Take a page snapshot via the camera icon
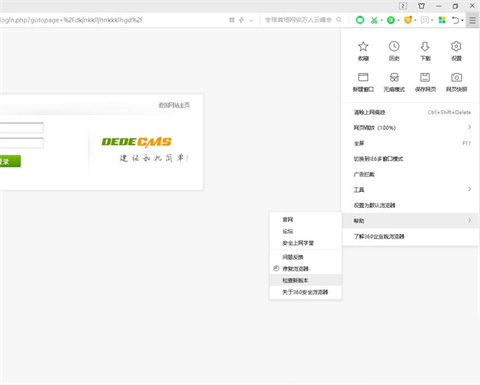Screen dimensions: 480x385 point(456,77)
